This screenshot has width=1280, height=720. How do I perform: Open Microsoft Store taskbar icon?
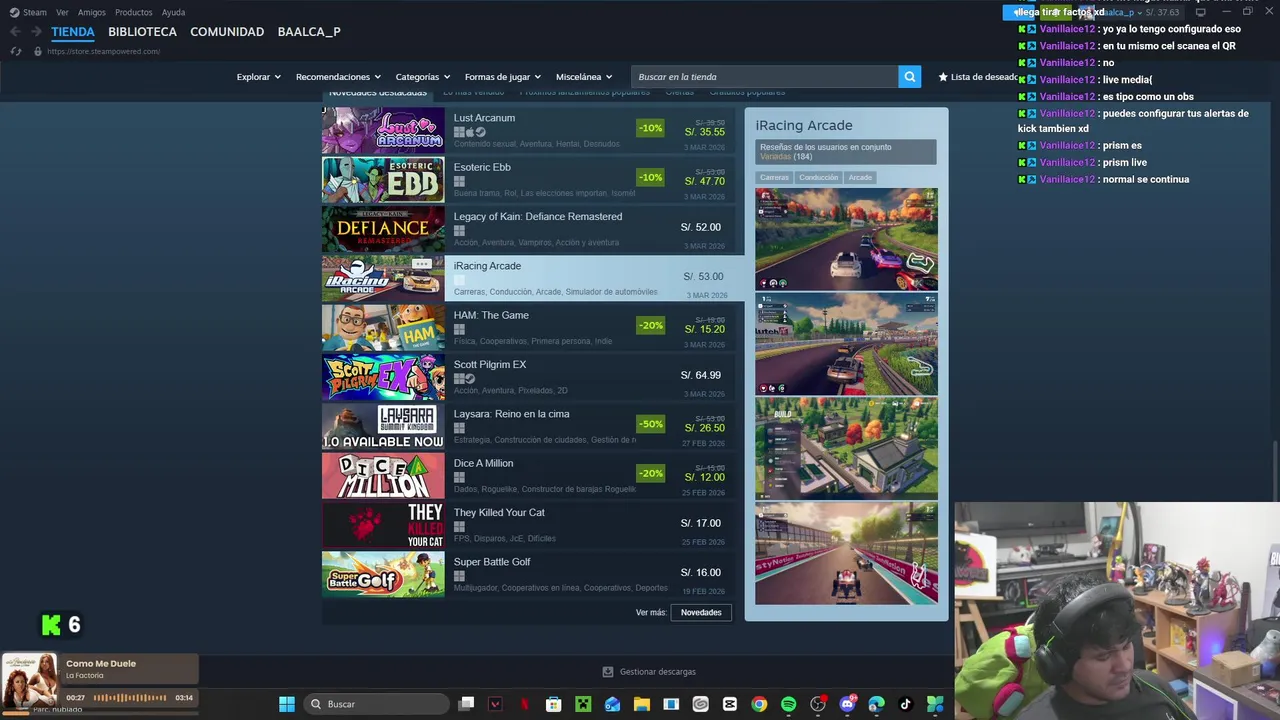coord(554,704)
